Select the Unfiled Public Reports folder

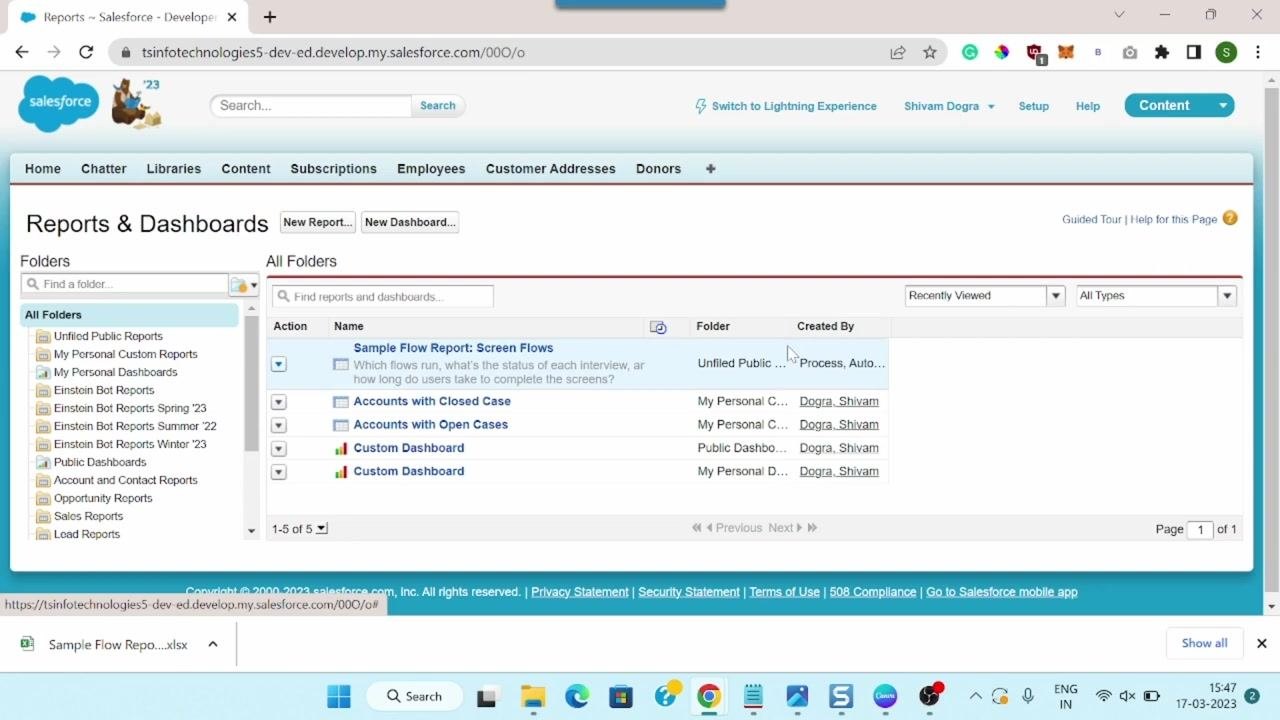coord(108,336)
